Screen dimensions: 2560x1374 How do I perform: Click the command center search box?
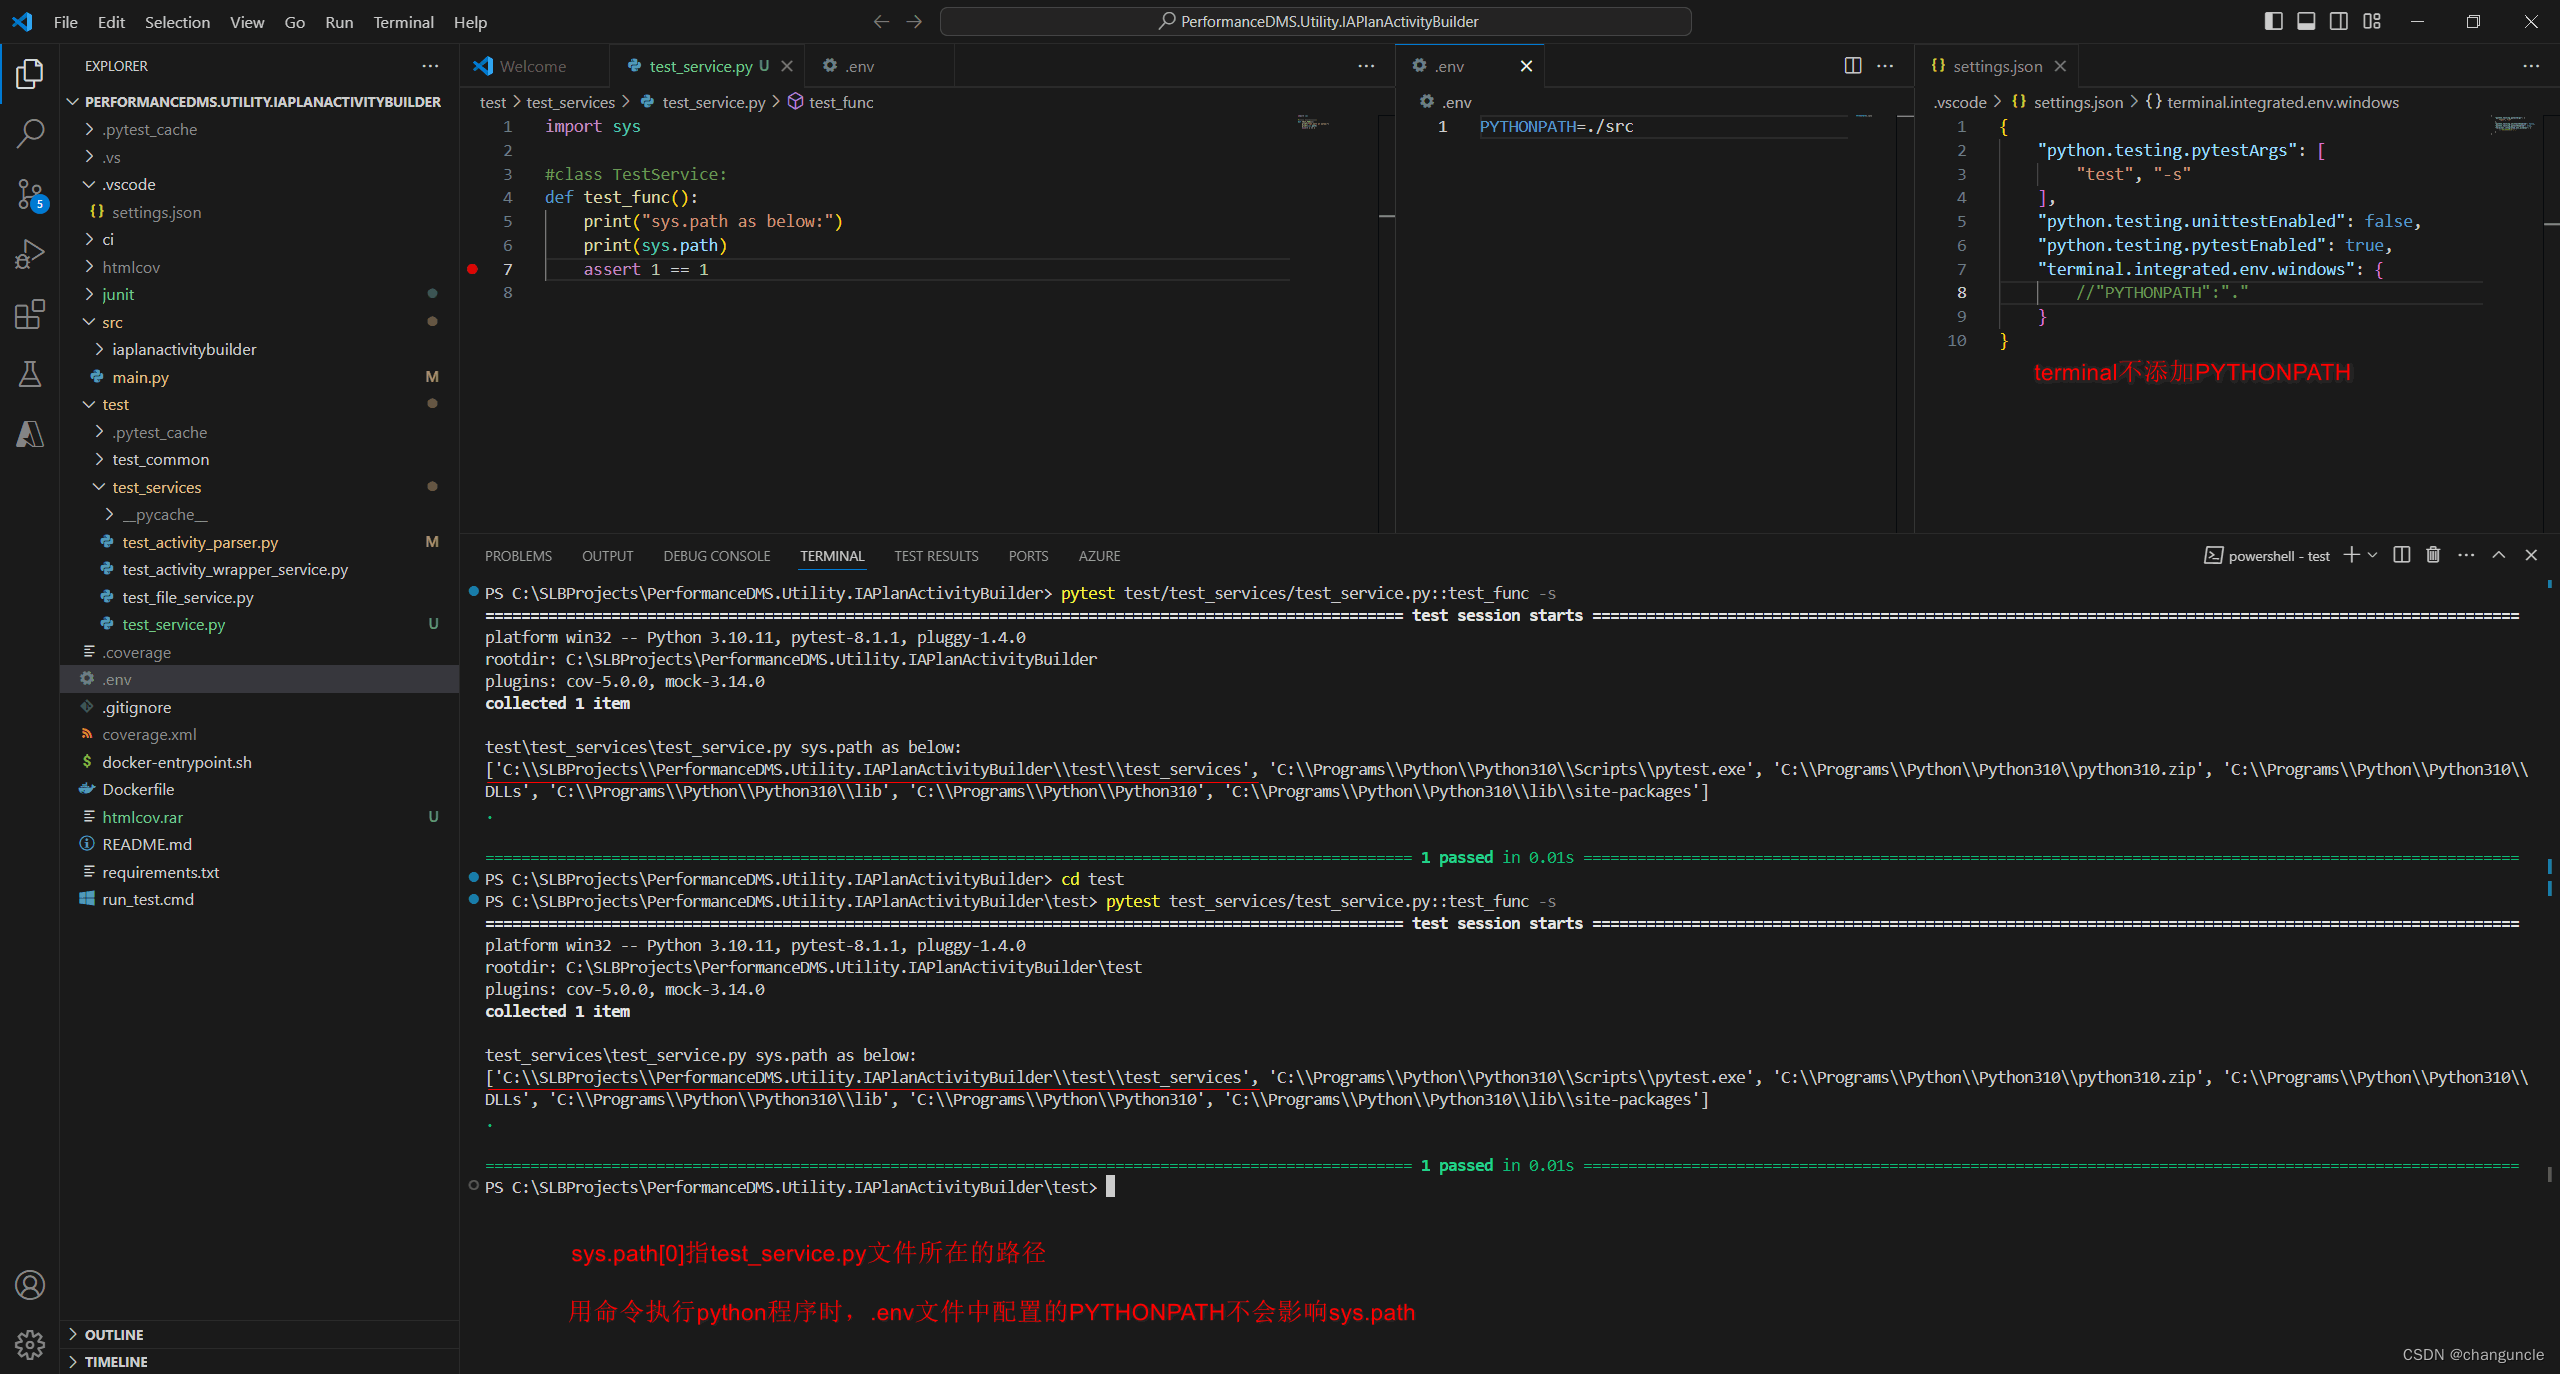1316,21
